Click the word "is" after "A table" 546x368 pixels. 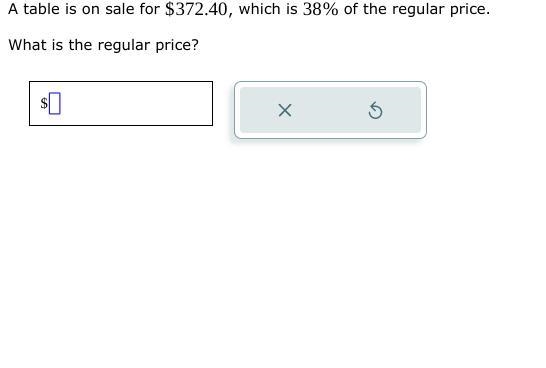point(71,9)
